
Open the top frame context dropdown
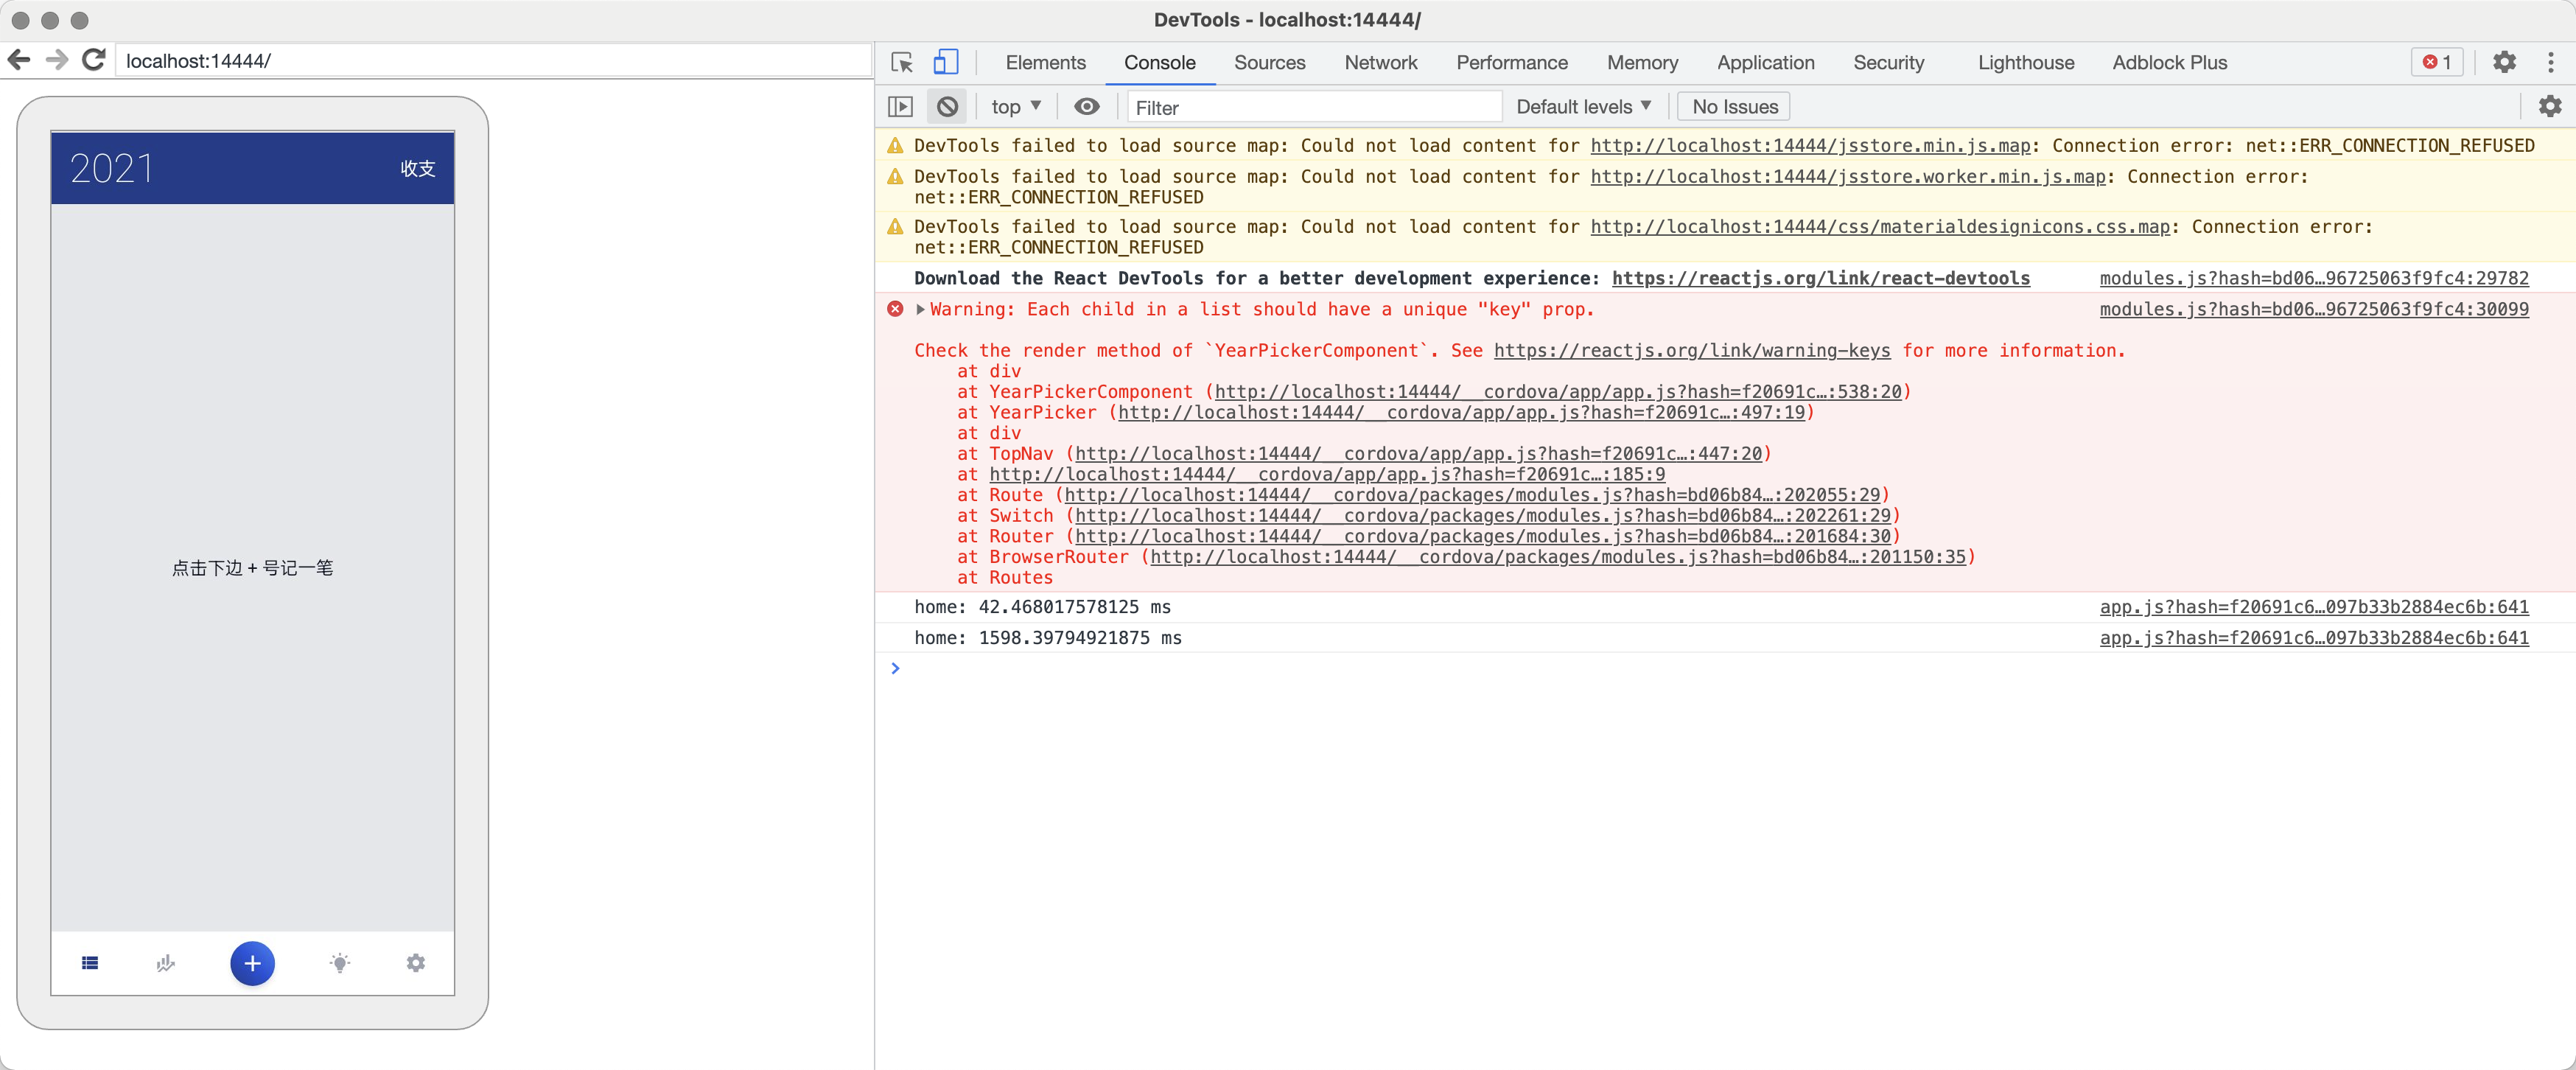click(1015, 106)
